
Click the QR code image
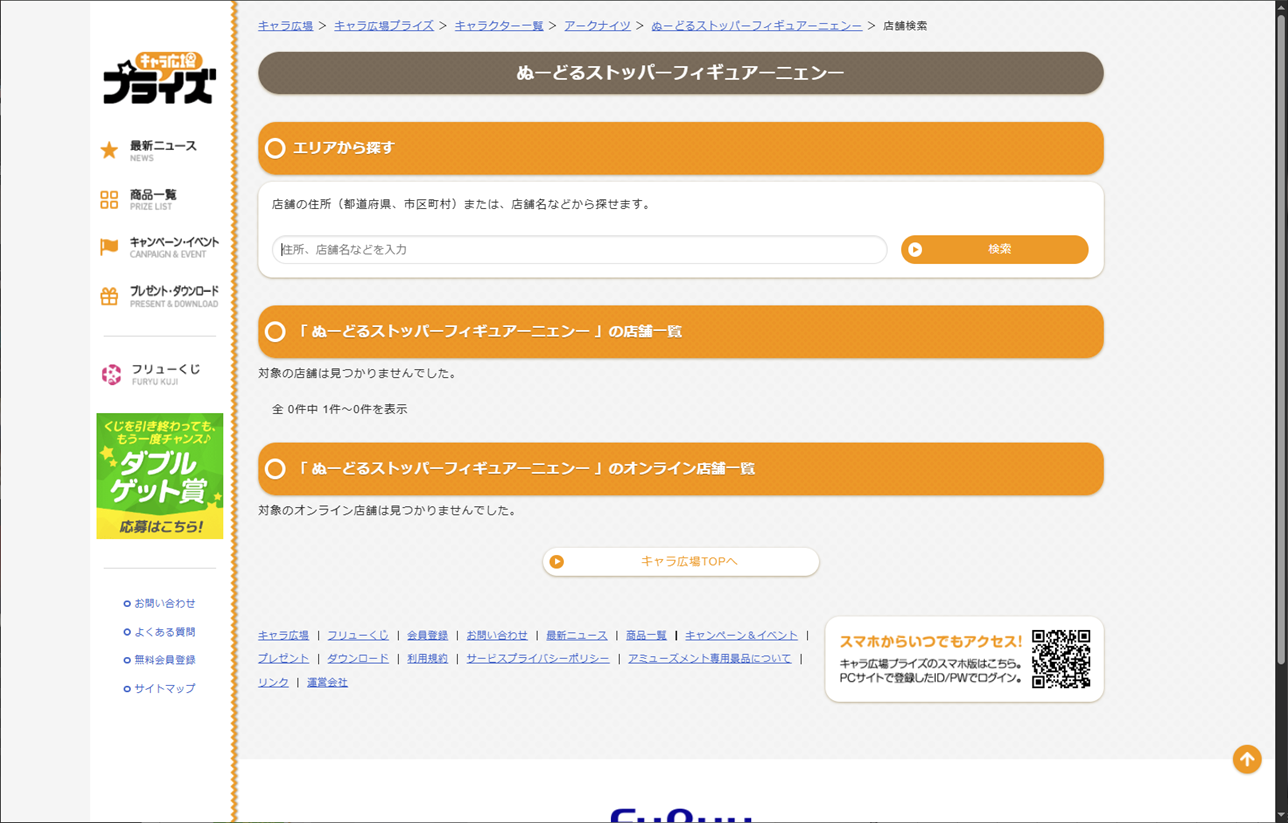pos(1061,658)
